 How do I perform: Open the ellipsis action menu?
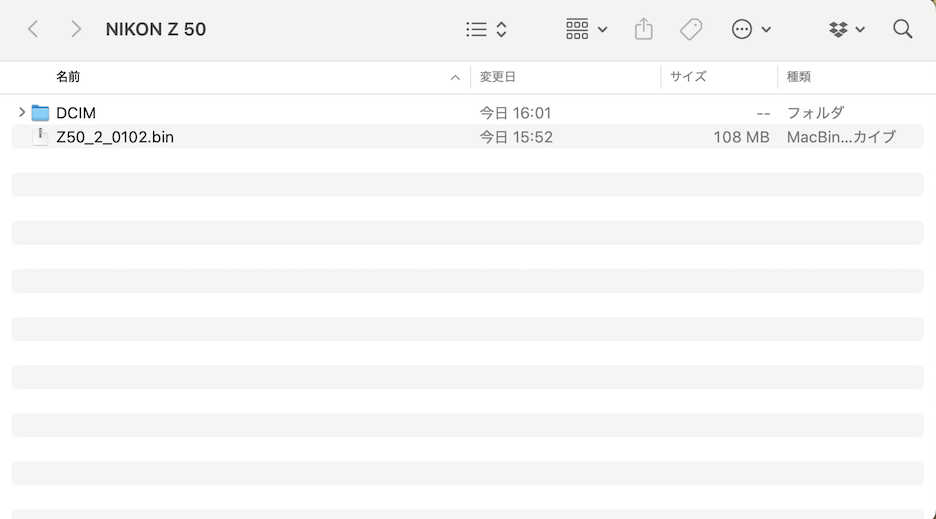(x=751, y=29)
